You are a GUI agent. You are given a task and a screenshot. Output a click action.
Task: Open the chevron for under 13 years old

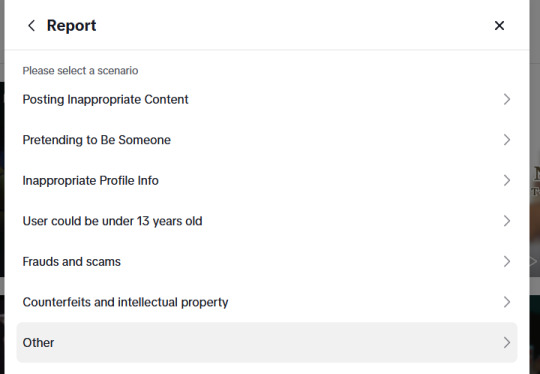(x=507, y=221)
